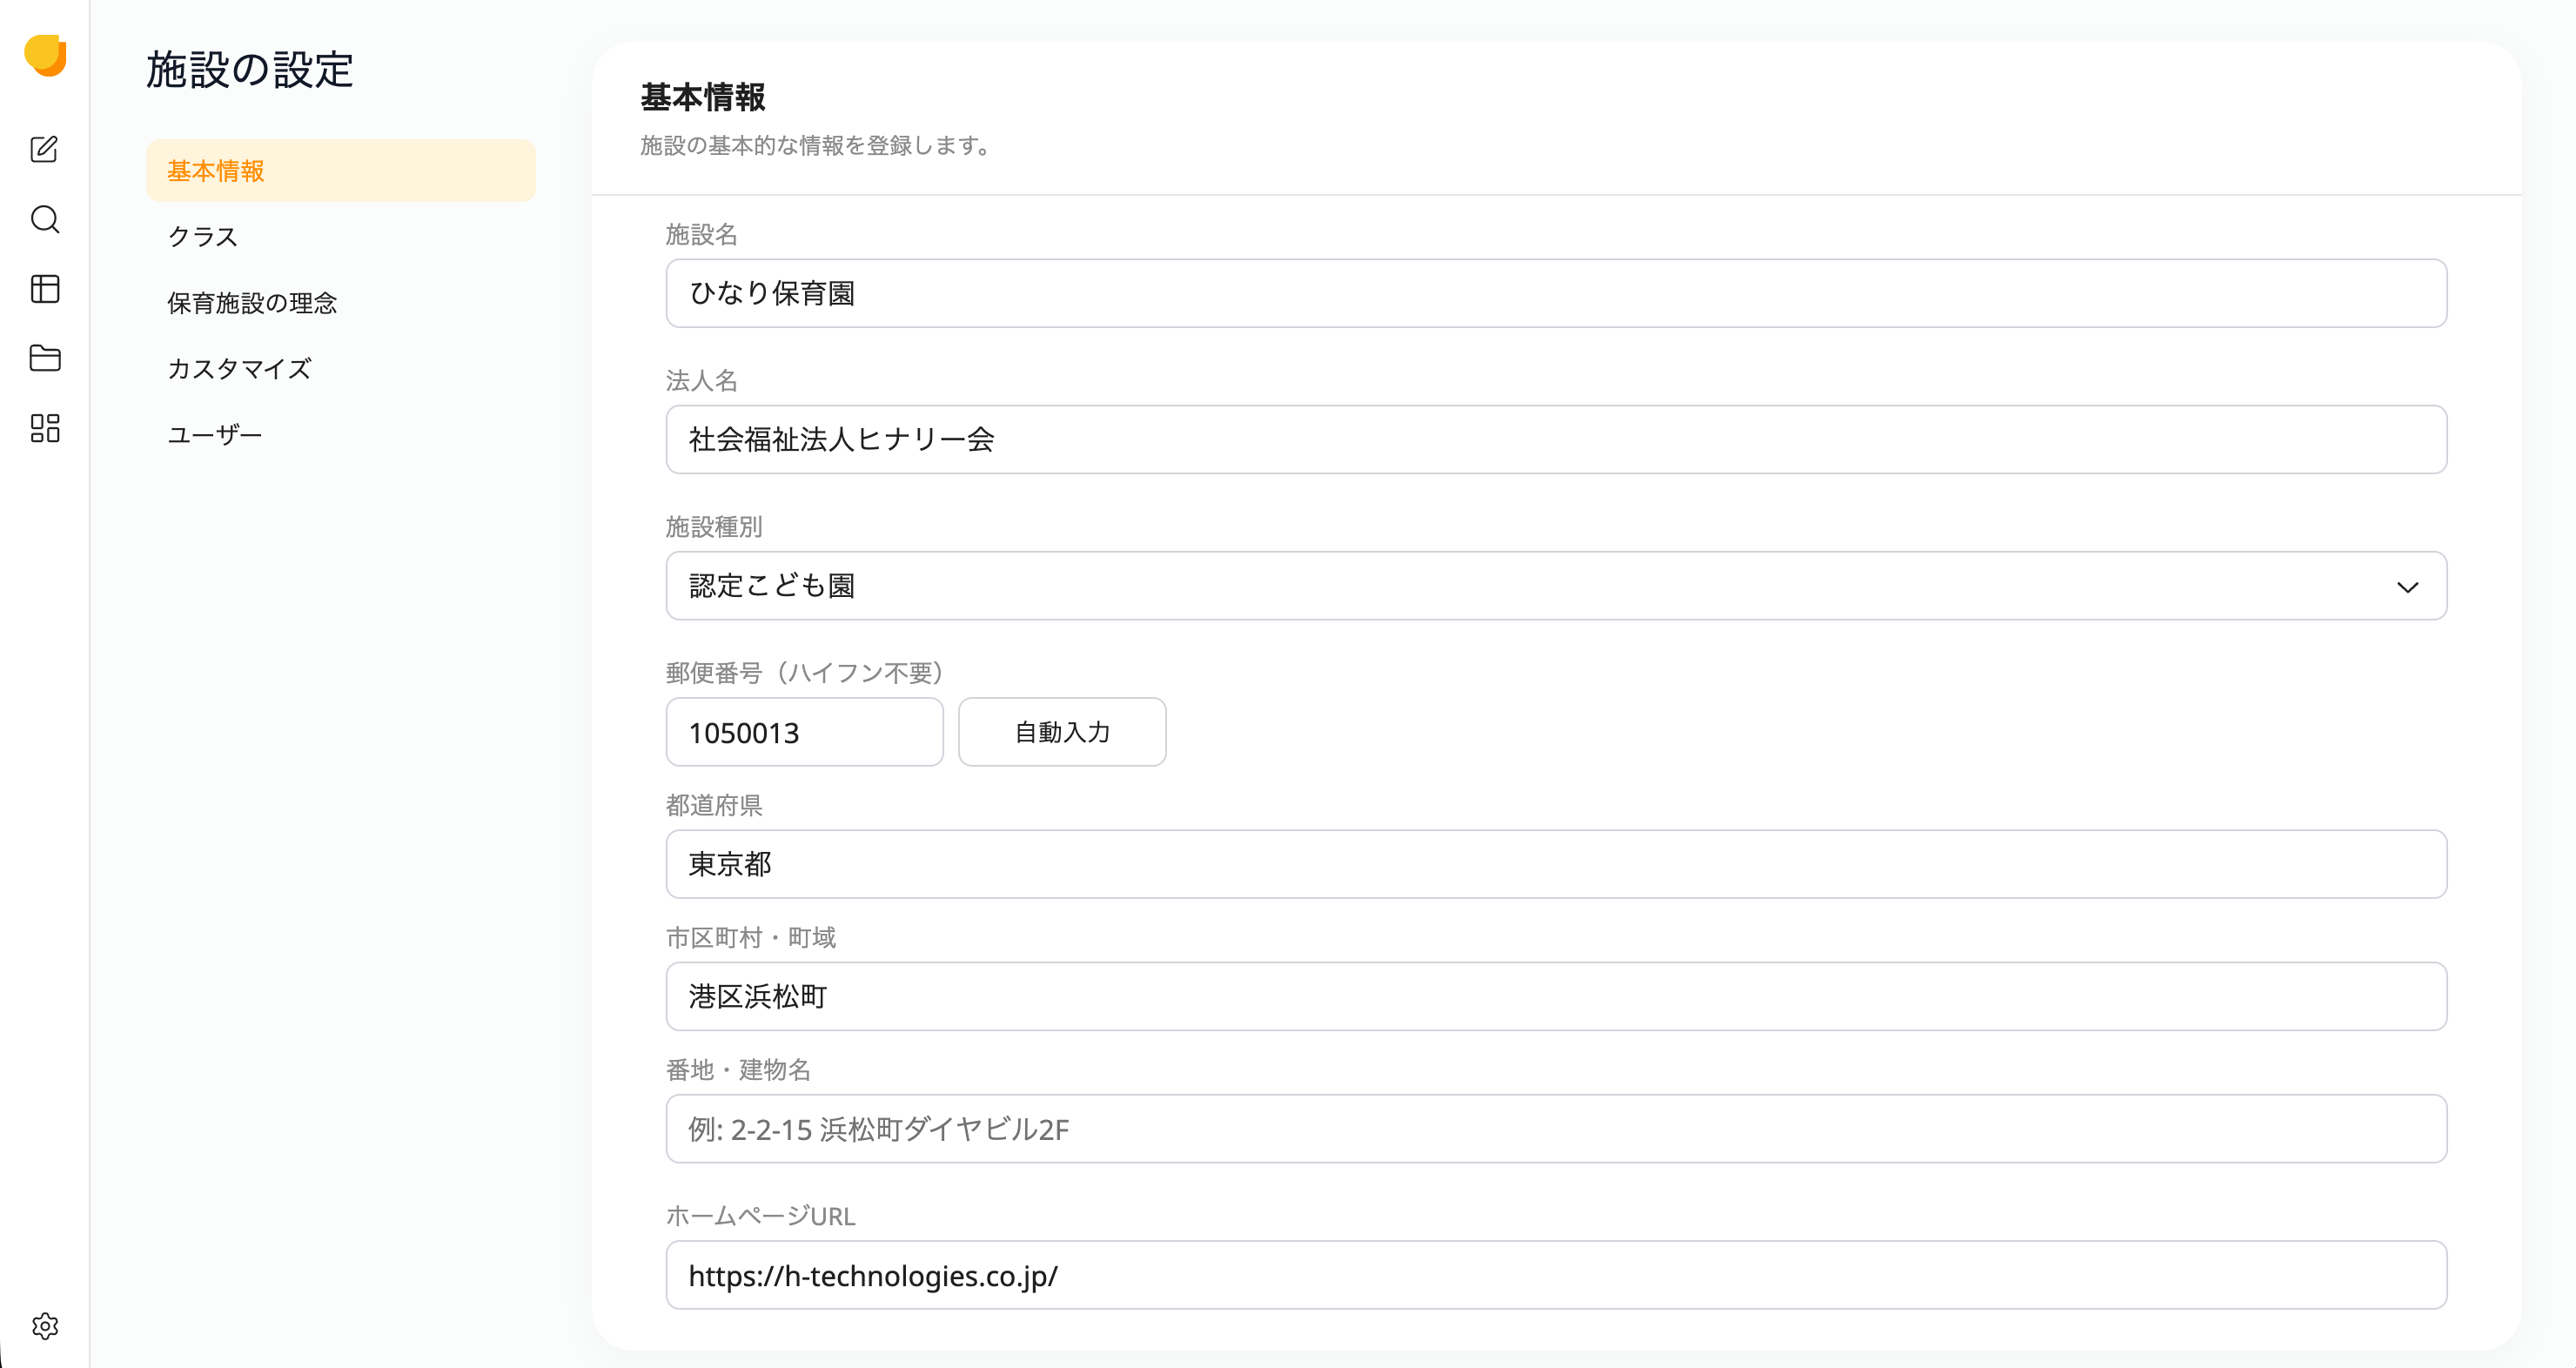Open the search magnifier icon in sidebar
The height and width of the screenshot is (1368, 2576).
coord(45,219)
